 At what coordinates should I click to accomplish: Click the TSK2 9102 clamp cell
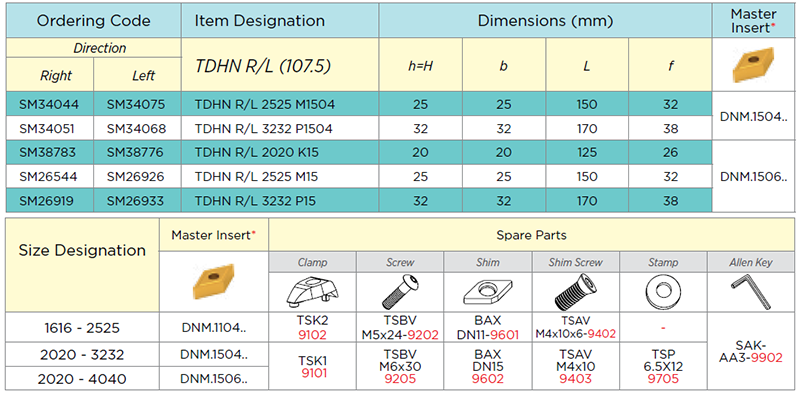[x=312, y=328]
